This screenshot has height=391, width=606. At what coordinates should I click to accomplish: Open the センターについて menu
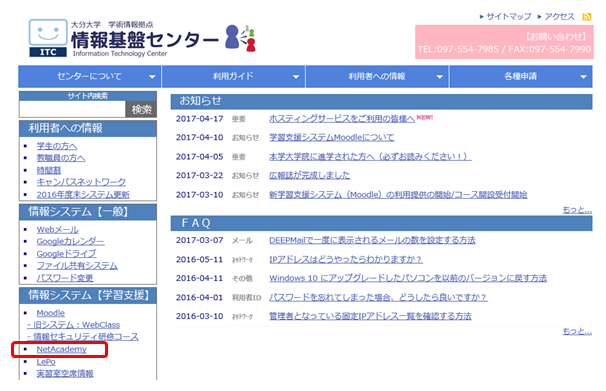pos(90,76)
